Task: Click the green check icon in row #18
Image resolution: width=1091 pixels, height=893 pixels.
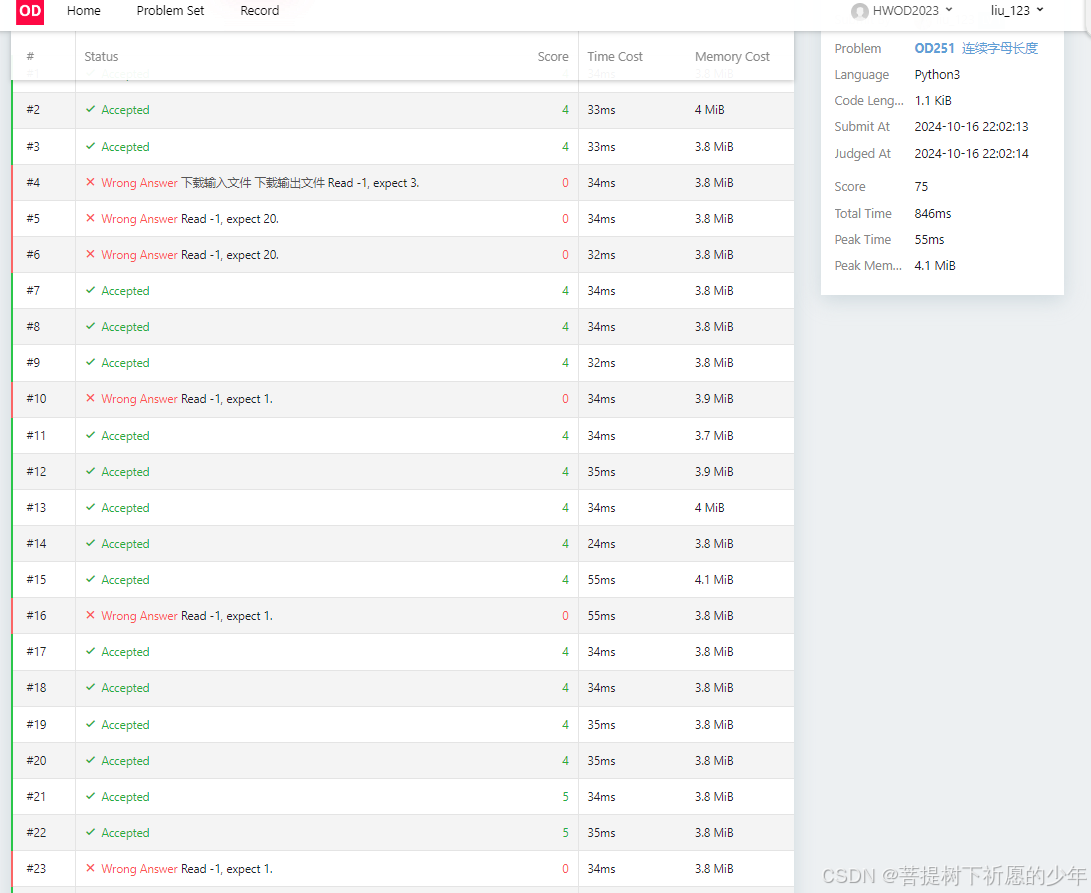Action: coord(90,687)
